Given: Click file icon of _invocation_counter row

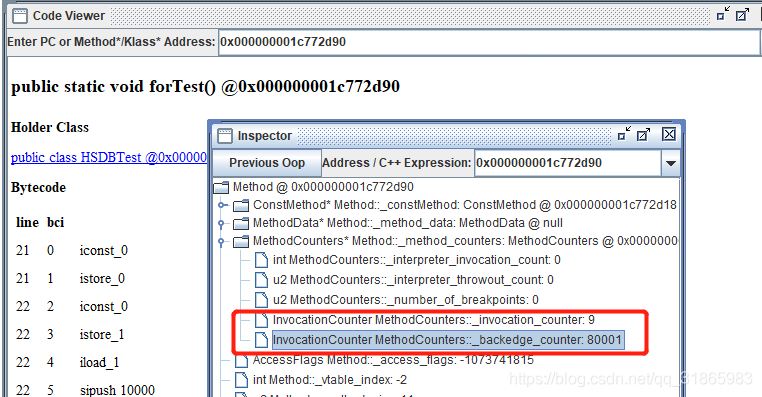Looking at the screenshot, I should pyautogui.click(x=261, y=320).
